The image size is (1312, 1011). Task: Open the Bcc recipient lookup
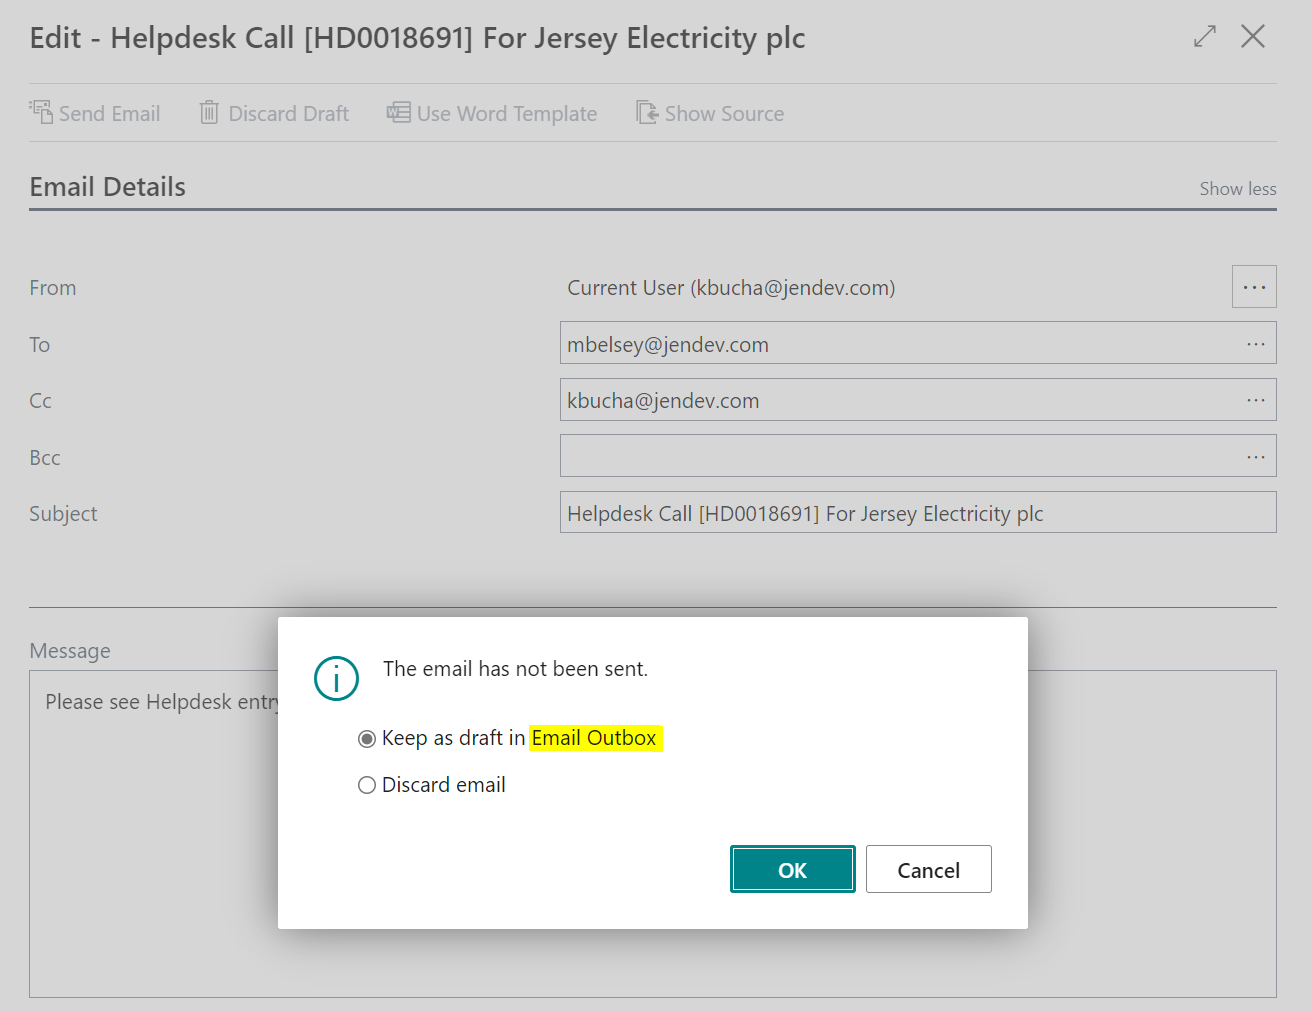(x=1255, y=456)
